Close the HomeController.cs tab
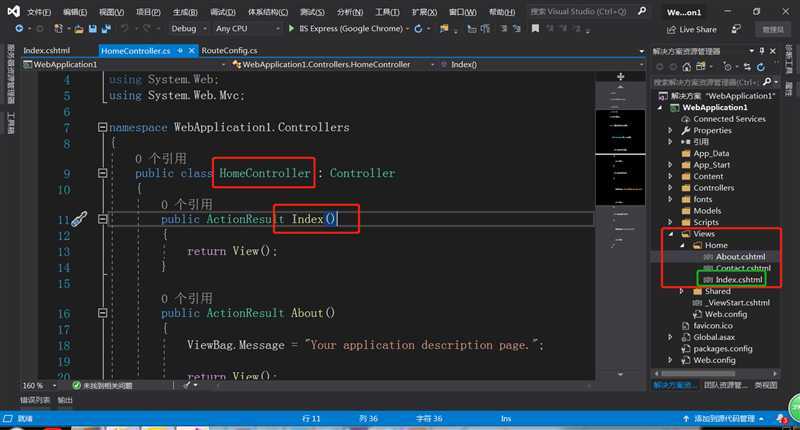The width and height of the screenshot is (800, 430). [192, 50]
